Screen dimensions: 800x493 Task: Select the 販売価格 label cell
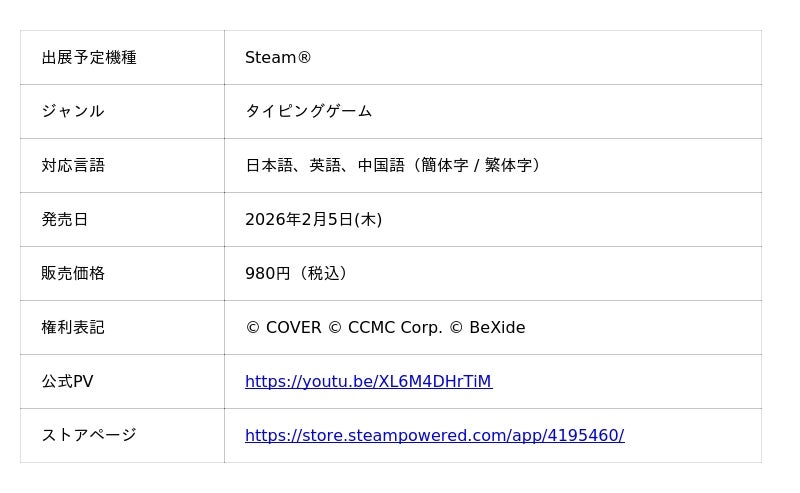tap(73, 273)
